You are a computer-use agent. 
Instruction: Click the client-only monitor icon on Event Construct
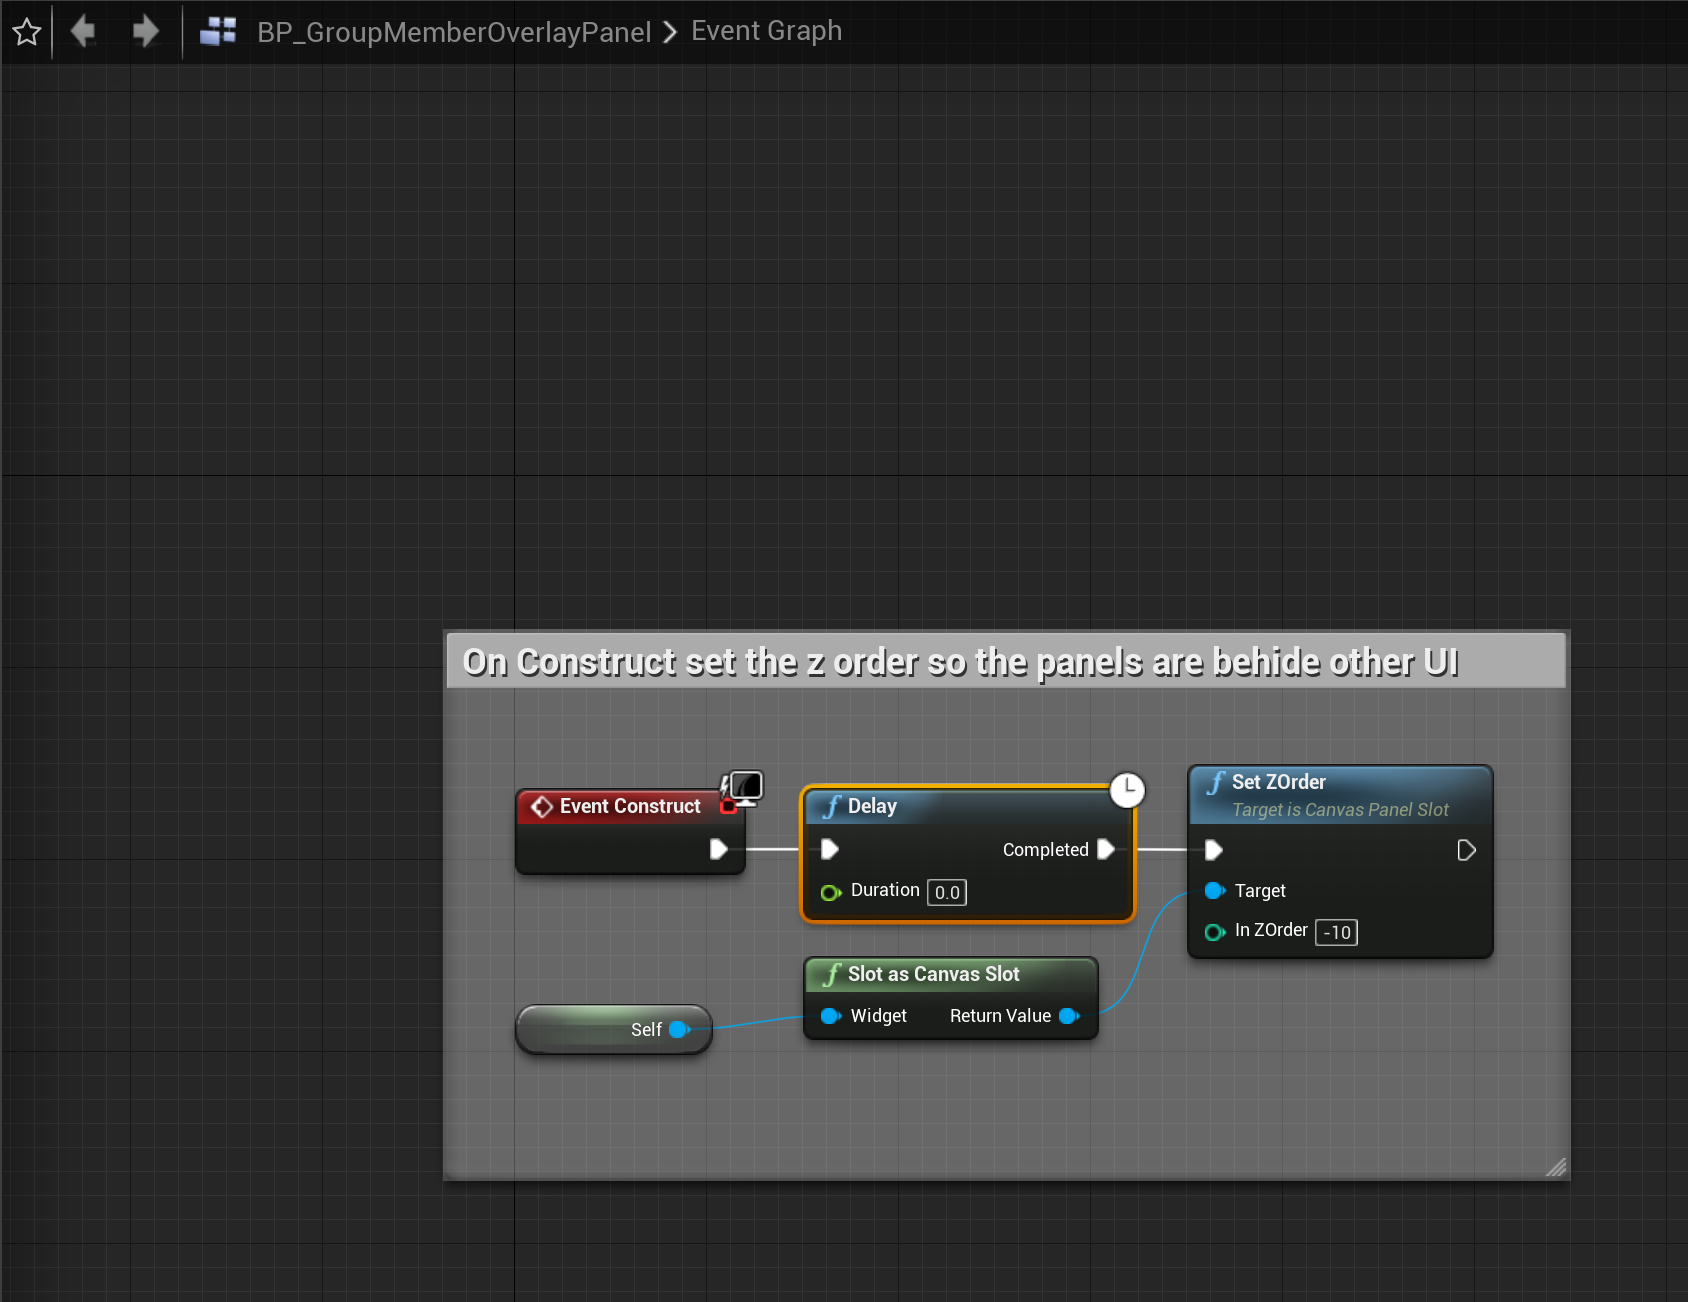[745, 787]
